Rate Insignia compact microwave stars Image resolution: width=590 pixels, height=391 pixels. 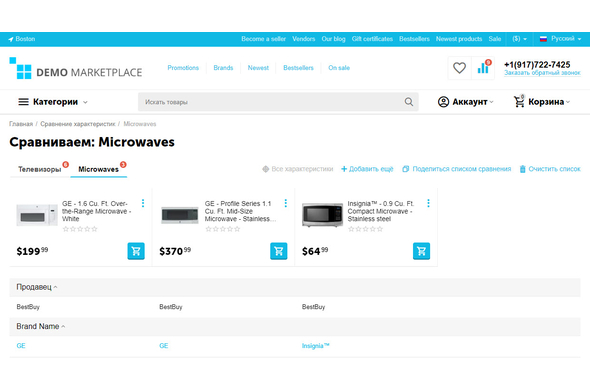pos(365,229)
